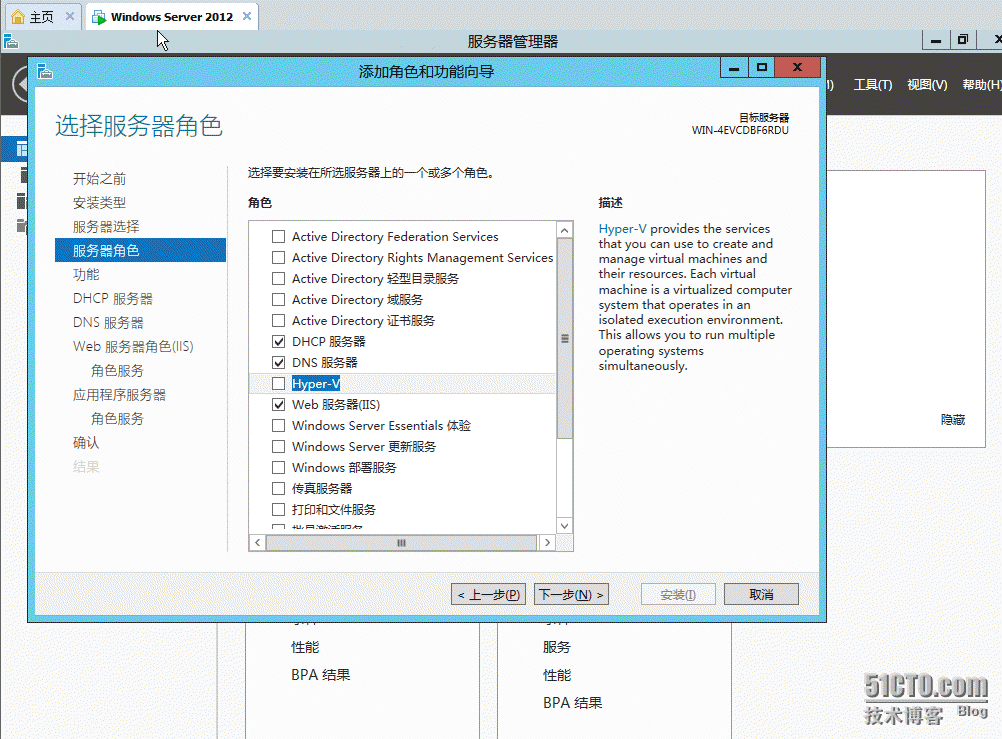The height and width of the screenshot is (739, 1002).
Task: Click the roles list scroll up arrow
Action: point(564,230)
